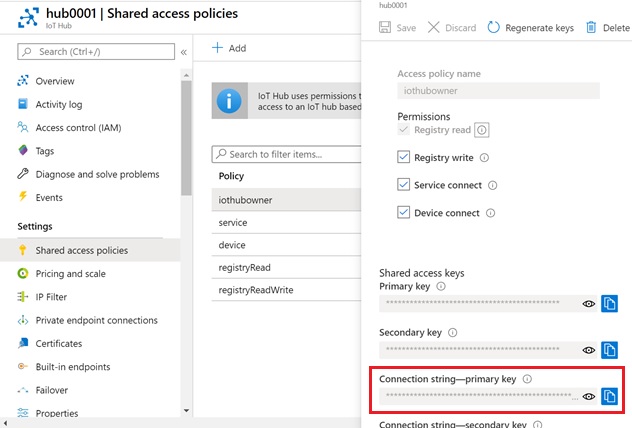632x428 pixels.
Task: Select the iothubowner policy row
Action: click(x=286, y=200)
